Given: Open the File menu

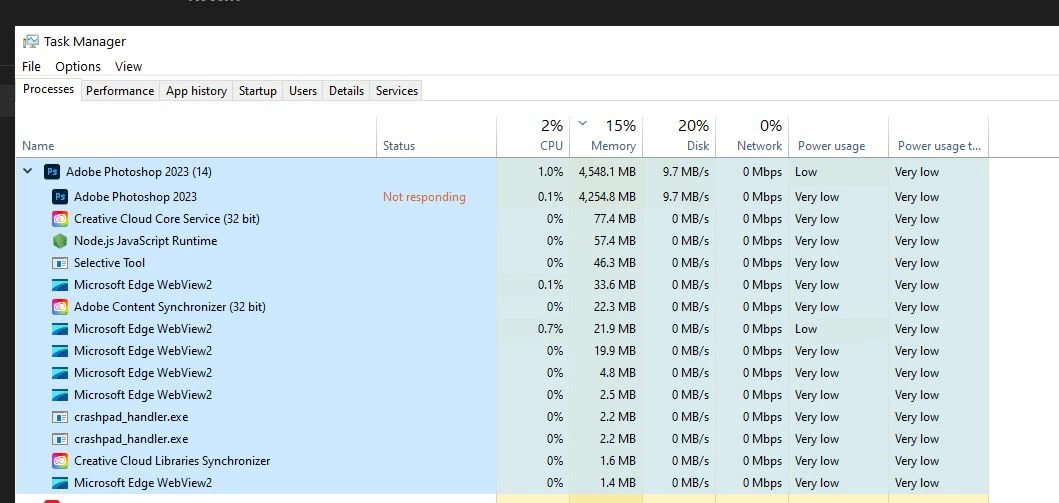Looking at the screenshot, I should click(31, 66).
